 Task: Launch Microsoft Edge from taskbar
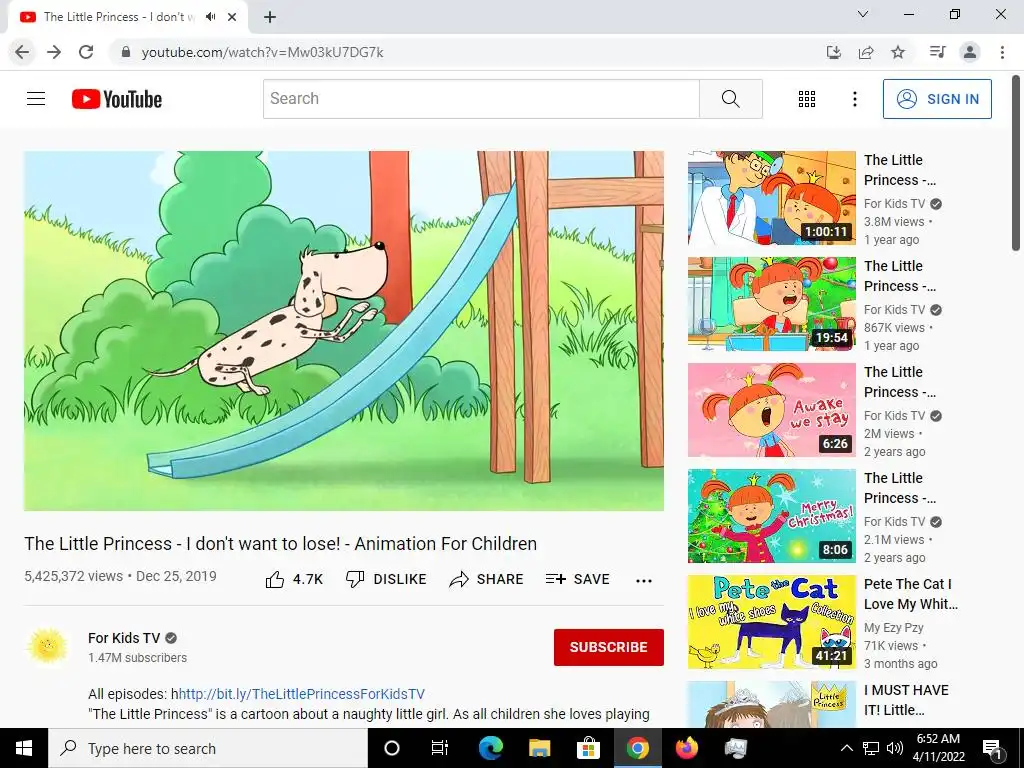491,748
